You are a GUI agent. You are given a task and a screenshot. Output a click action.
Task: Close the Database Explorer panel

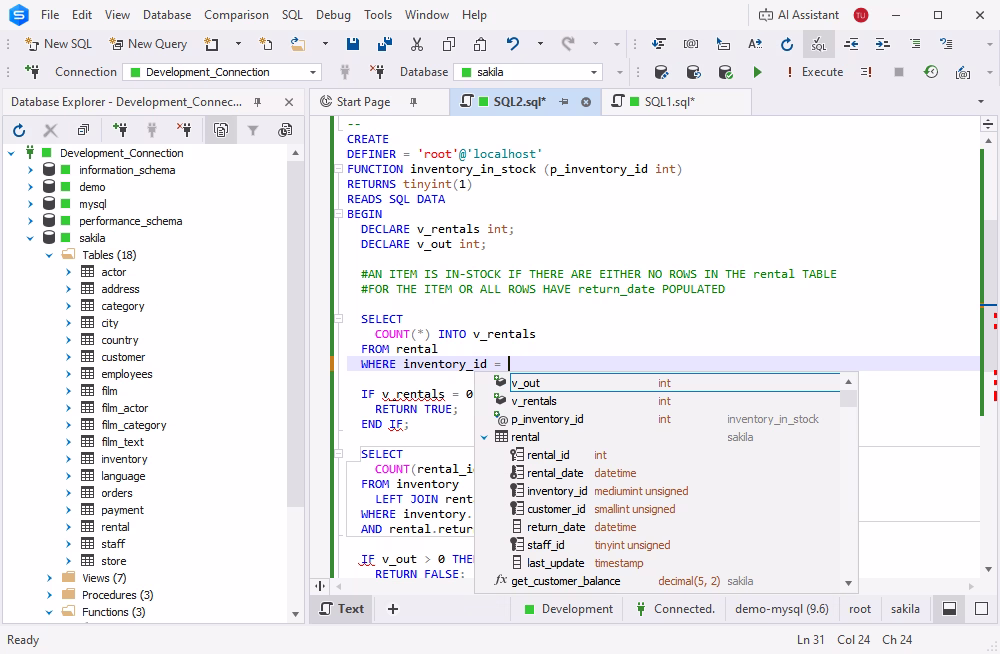tap(289, 102)
